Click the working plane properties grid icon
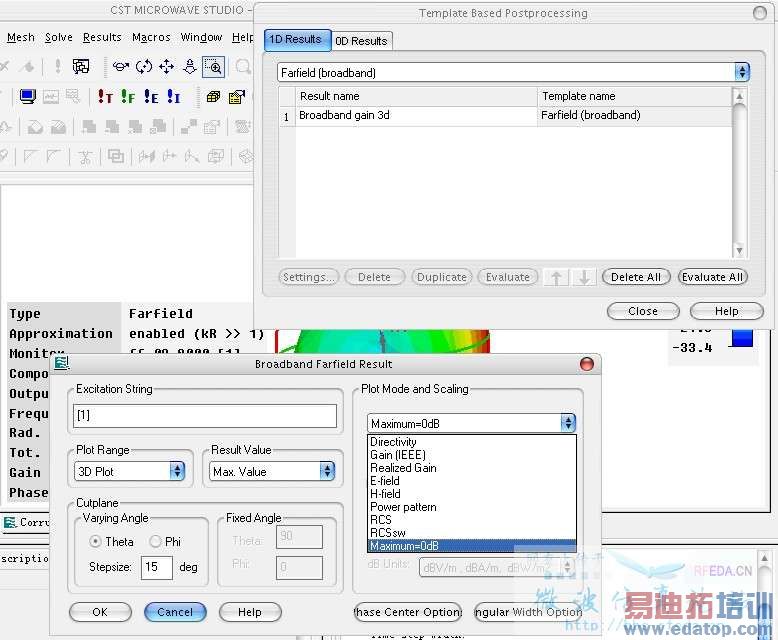The width and height of the screenshot is (778, 640). [x=81, y=66]
